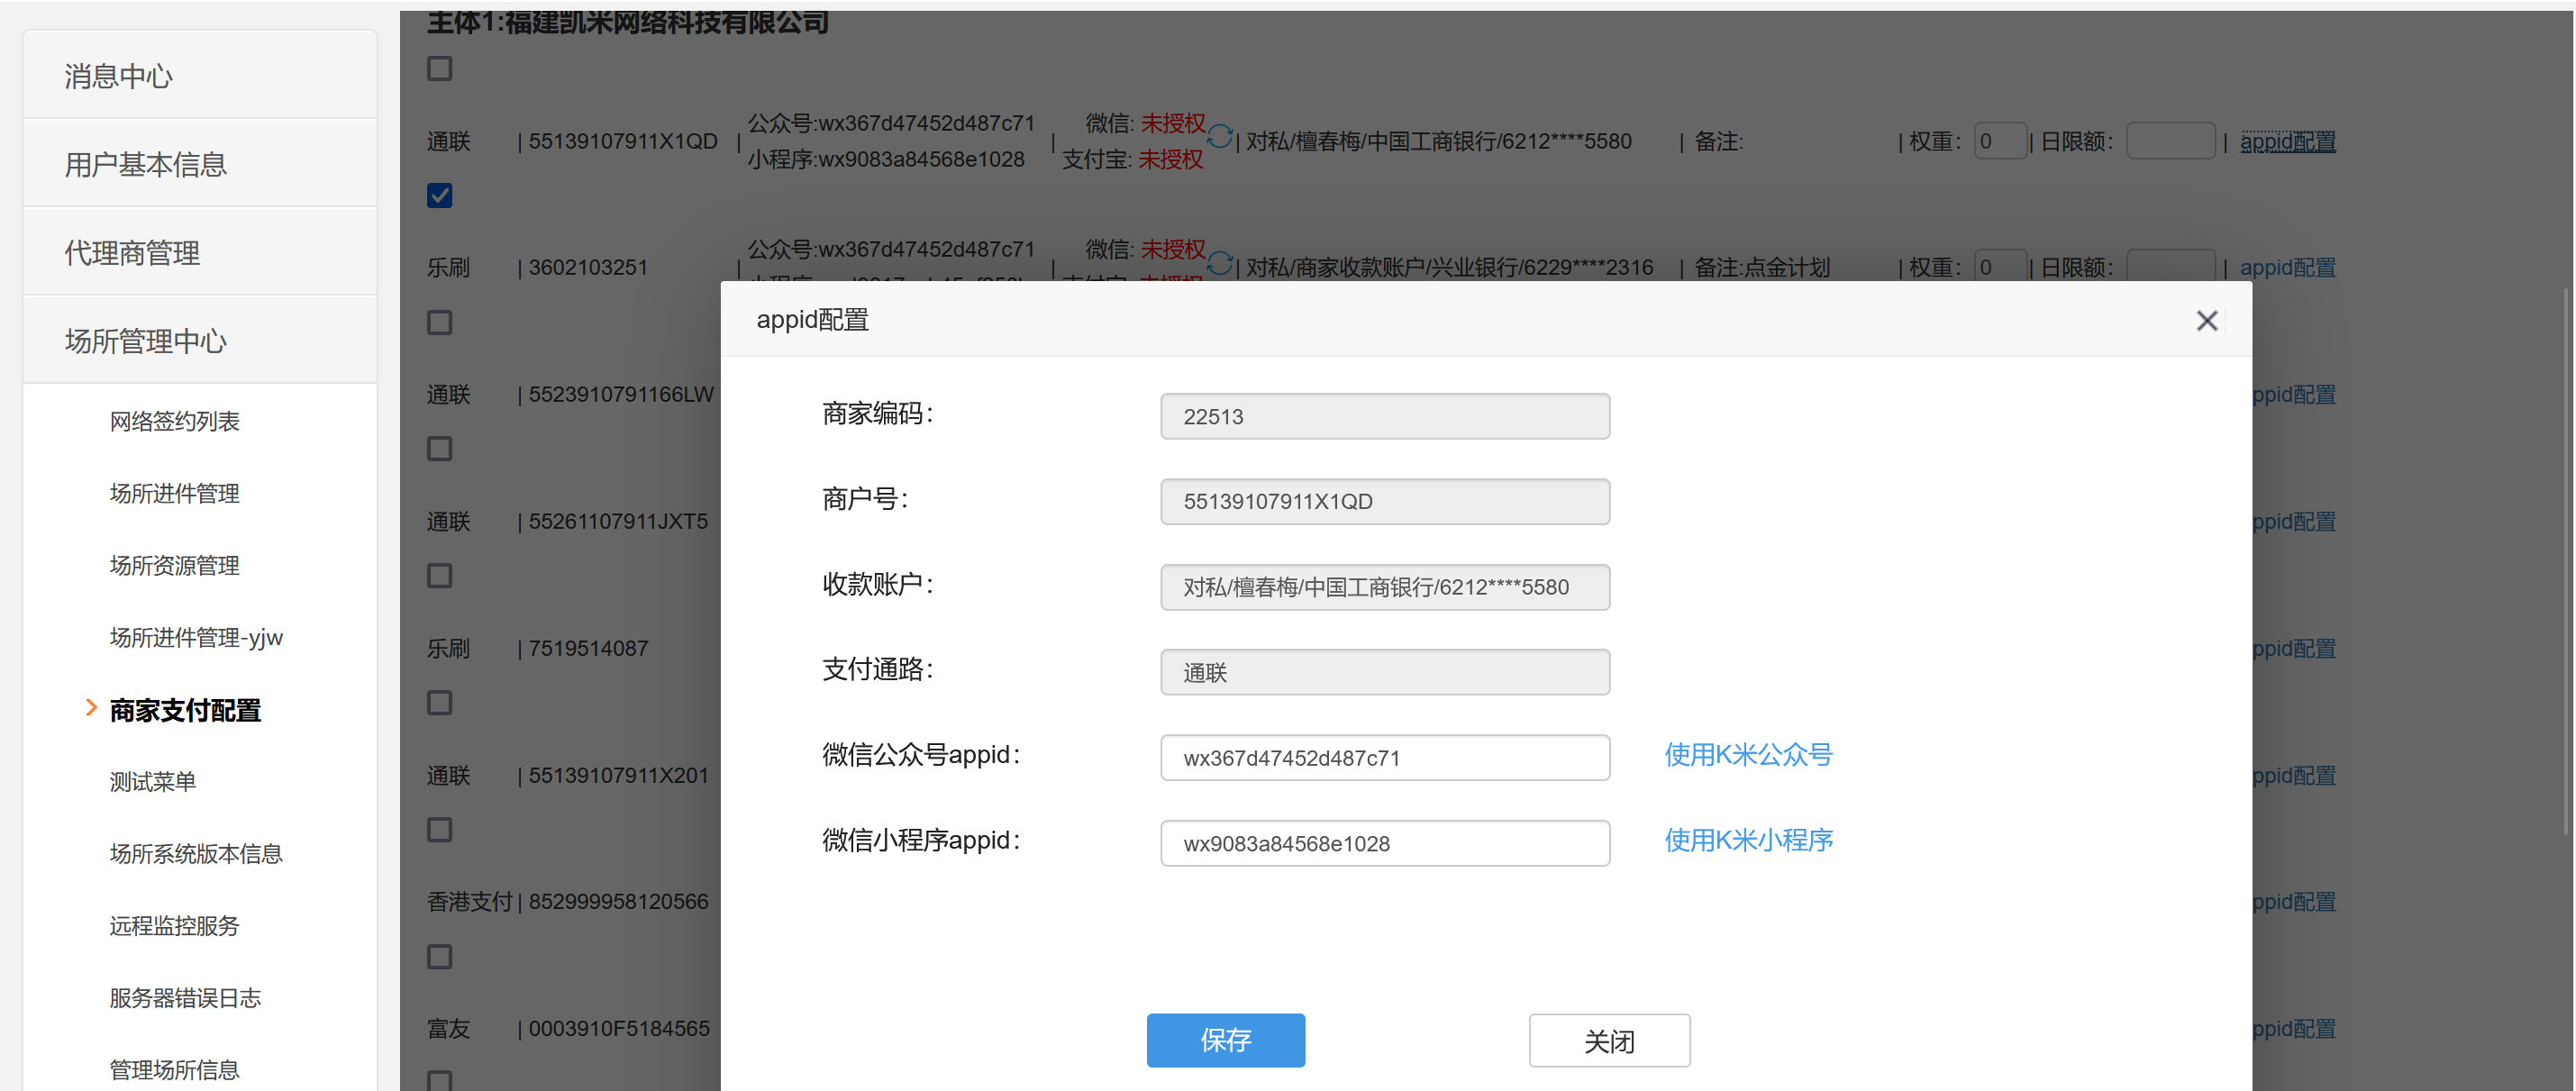This screenshot has width=2576, height=1091.
Task: Click merchant number 3602103251 text
Action: point(588,267)
